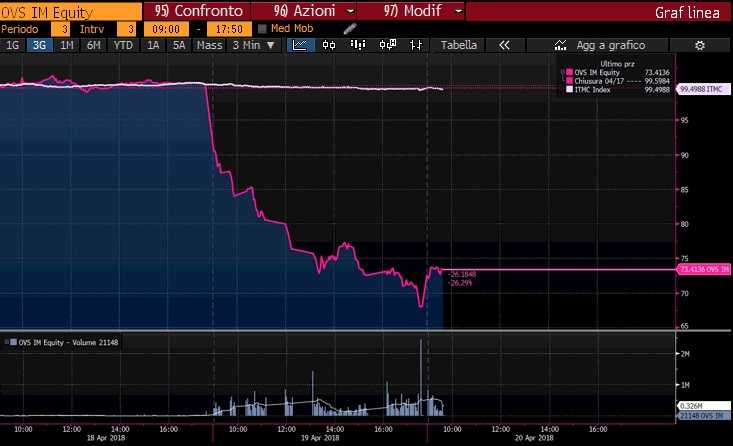Select the line chart type icon
The width and height of the screenshot is (733, 446).
click(300, 45)
